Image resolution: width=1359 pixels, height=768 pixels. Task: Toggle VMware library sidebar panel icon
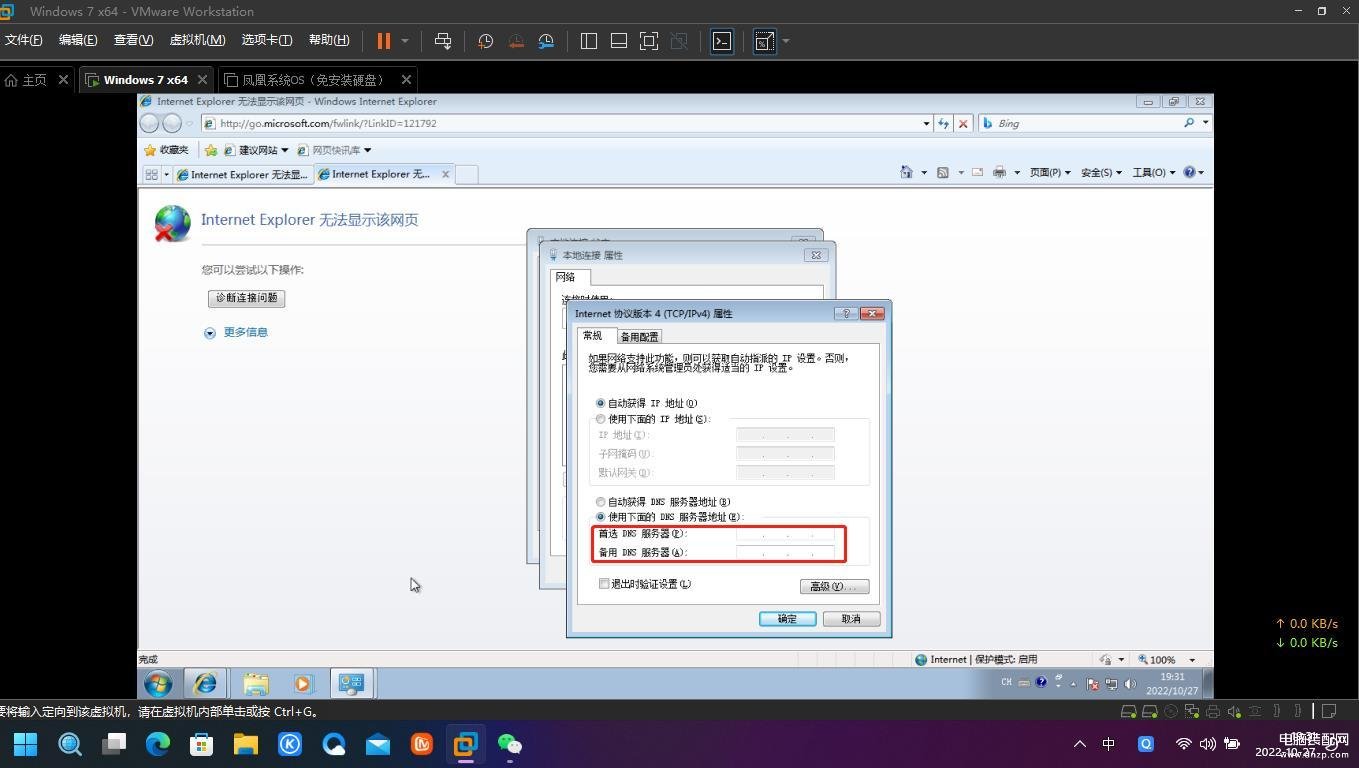[x=589, y=41]
